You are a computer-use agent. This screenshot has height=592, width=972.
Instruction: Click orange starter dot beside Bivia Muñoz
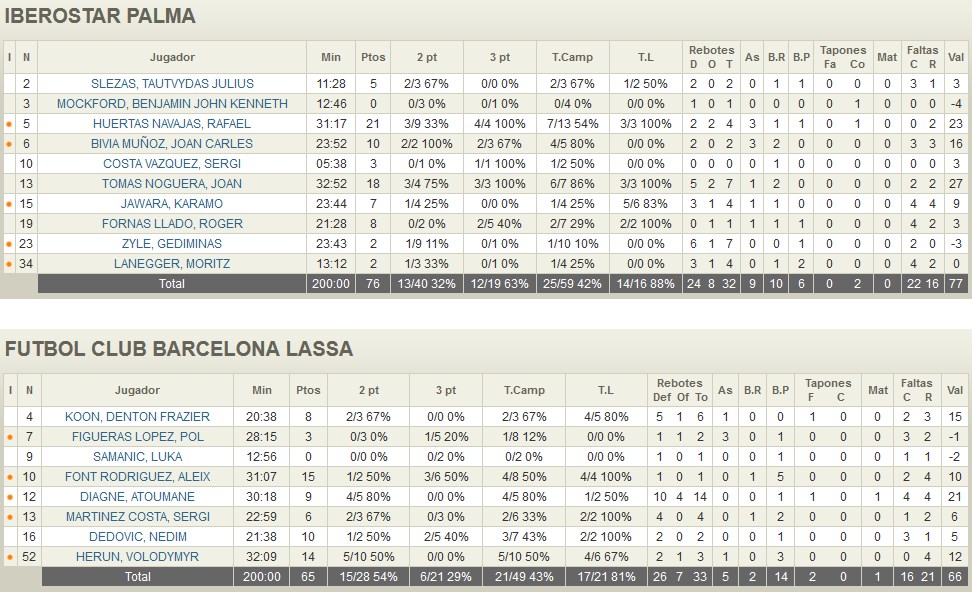click(9, 144)
